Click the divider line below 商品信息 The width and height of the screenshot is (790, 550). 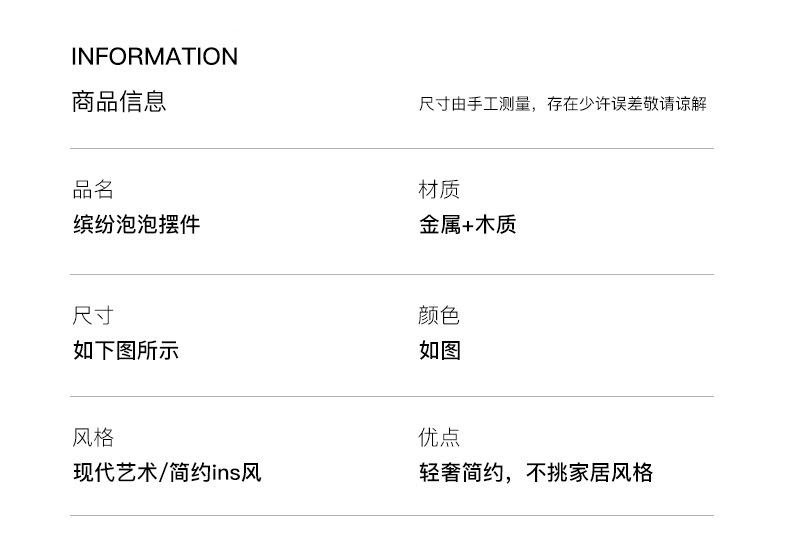point(392,149)
